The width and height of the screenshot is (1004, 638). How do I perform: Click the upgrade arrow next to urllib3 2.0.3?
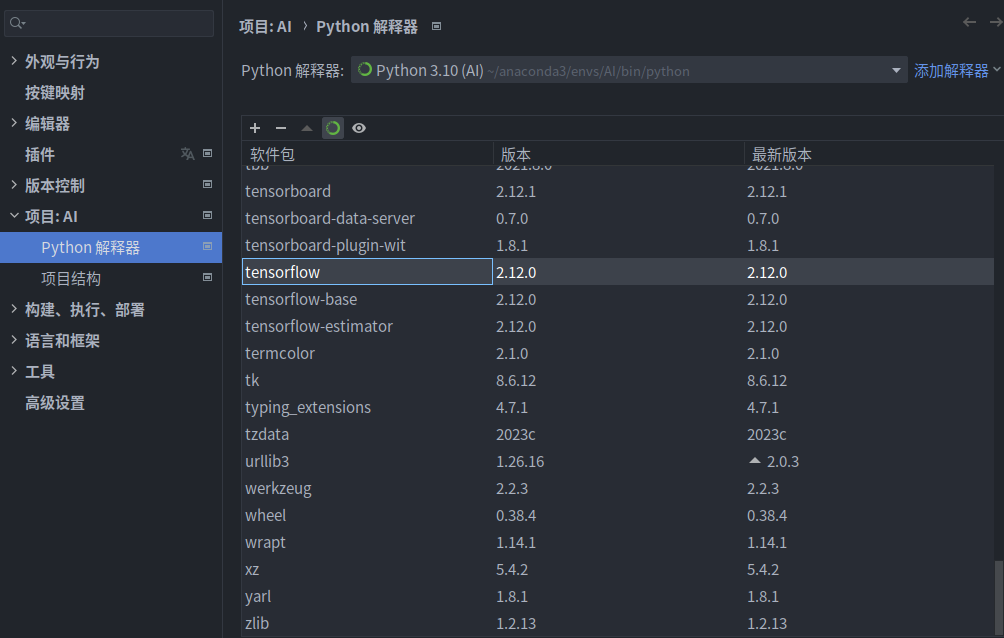click(755, 461)
